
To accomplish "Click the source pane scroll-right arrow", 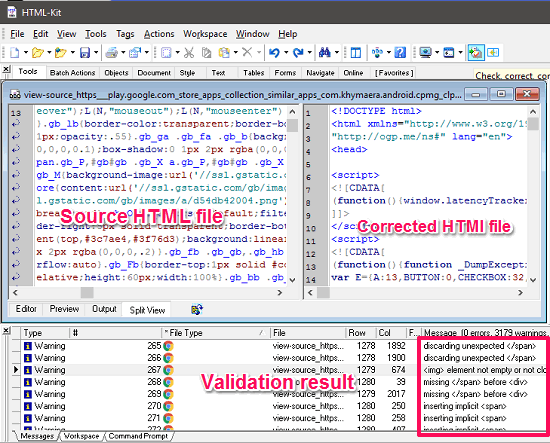I will click(x=280, y=293).
